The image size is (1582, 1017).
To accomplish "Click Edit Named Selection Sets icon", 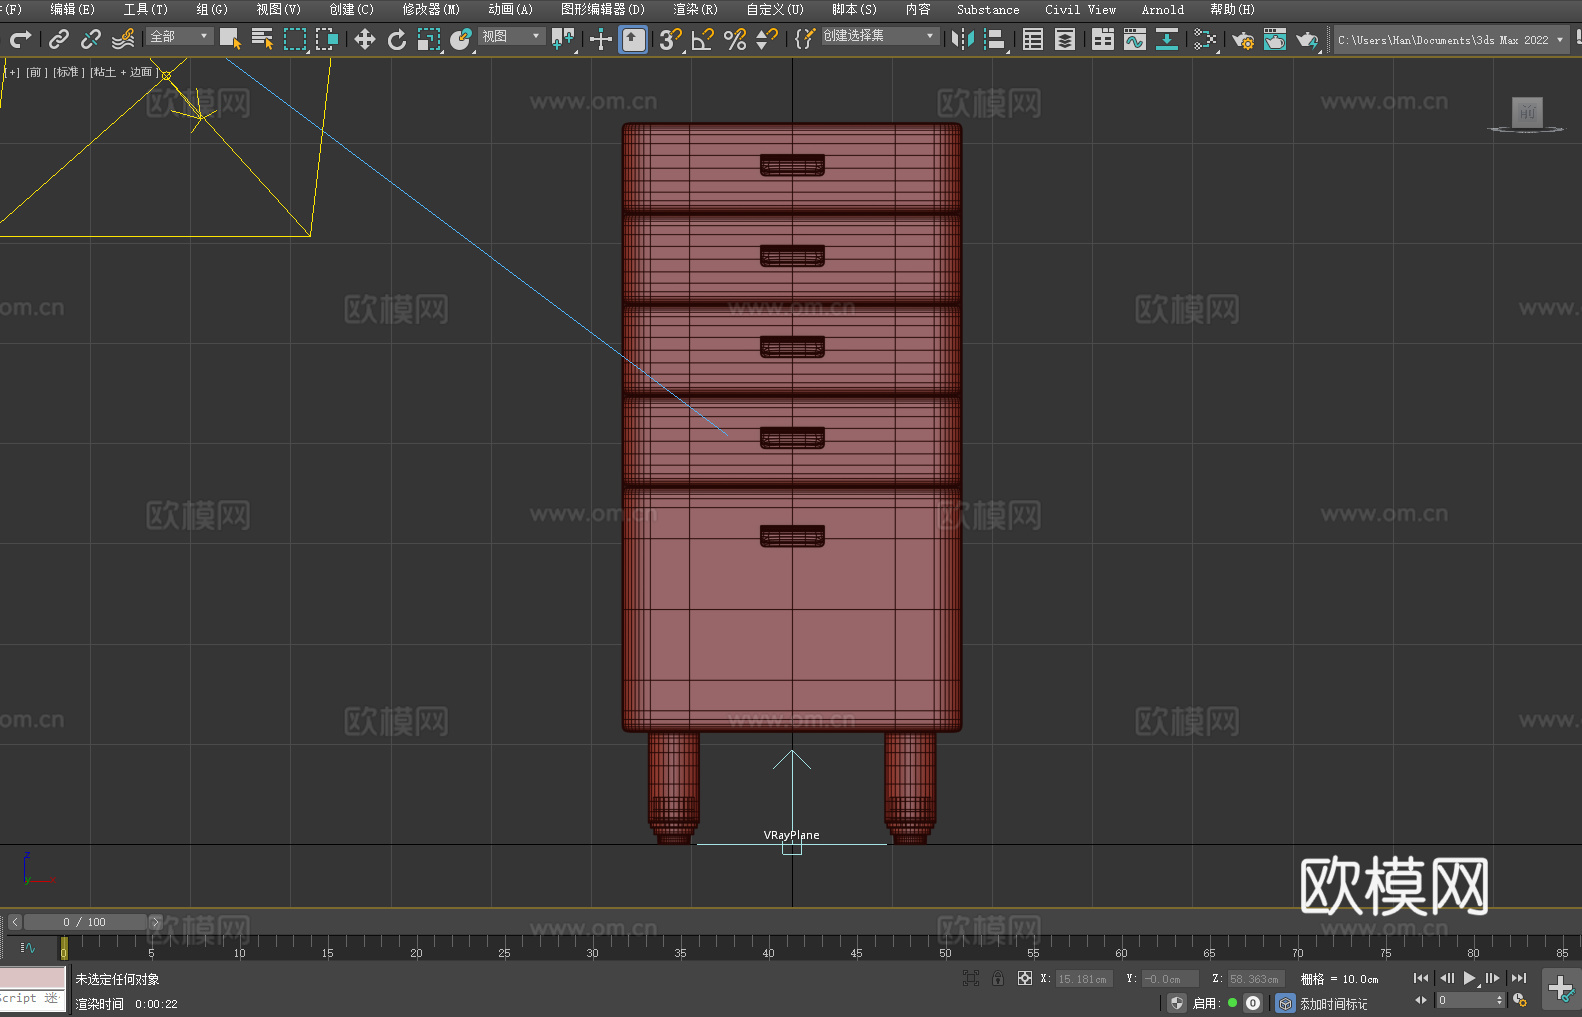I will [x=805, y=39].
